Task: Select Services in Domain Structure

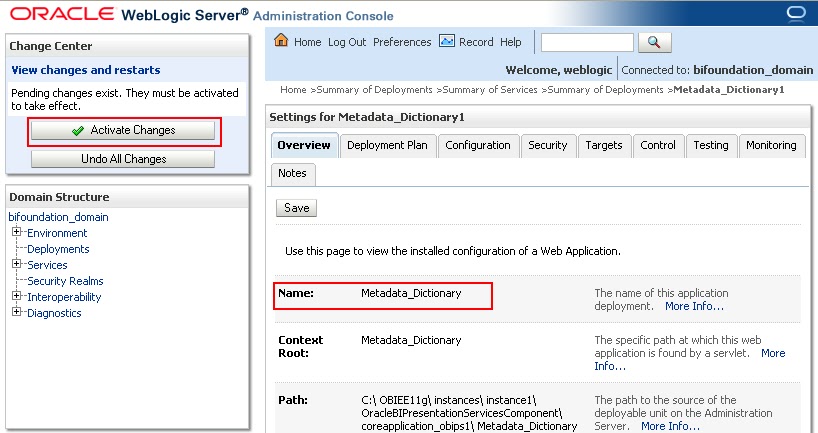Action: (x=47, y=265)
